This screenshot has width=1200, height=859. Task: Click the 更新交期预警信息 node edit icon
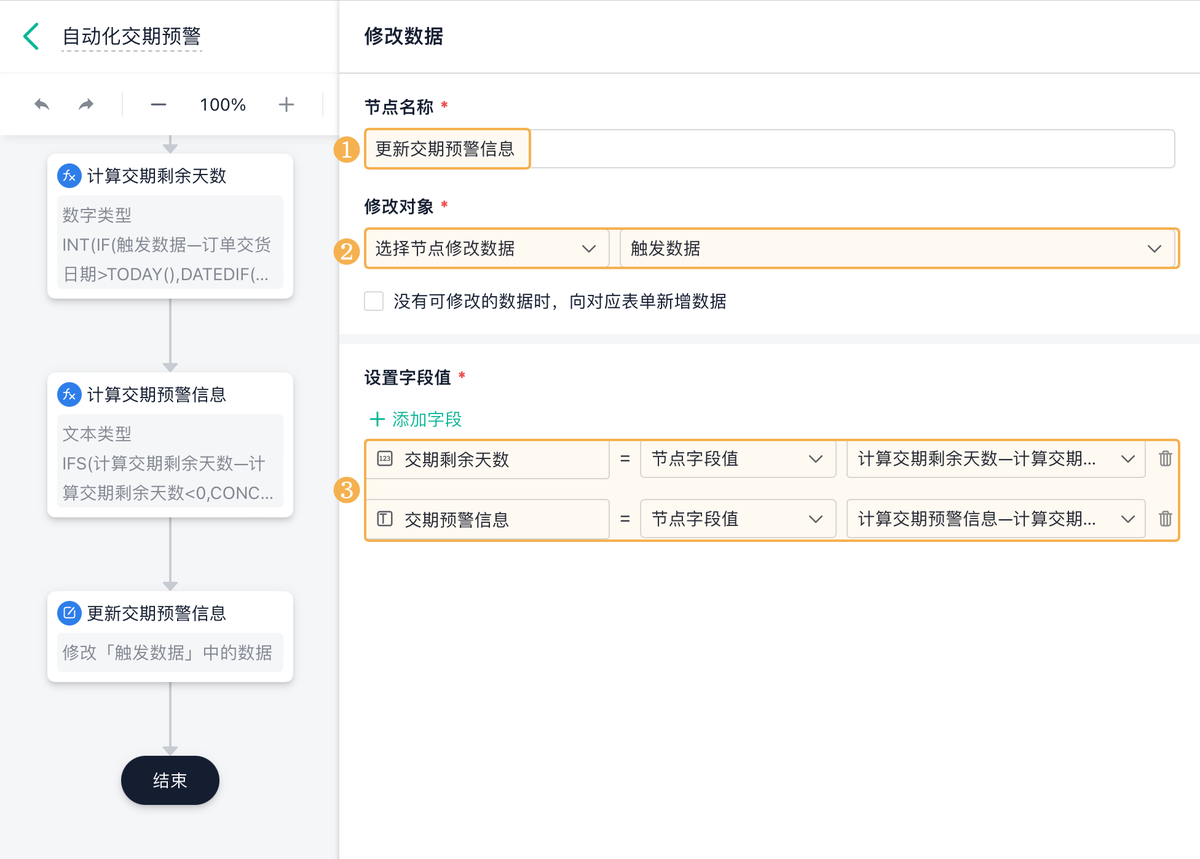(70, 613)
